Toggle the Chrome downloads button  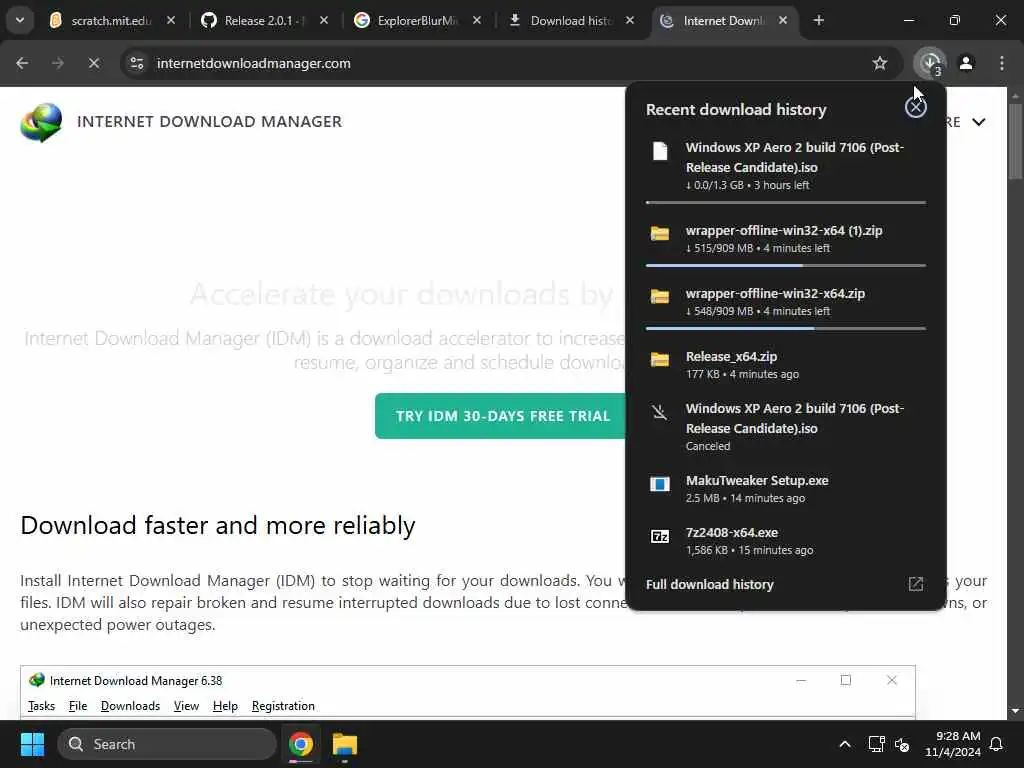[930, 63]
